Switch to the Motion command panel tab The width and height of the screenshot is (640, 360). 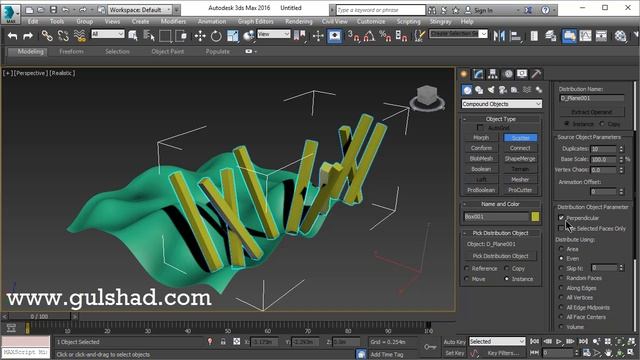[x=508, y=74]
